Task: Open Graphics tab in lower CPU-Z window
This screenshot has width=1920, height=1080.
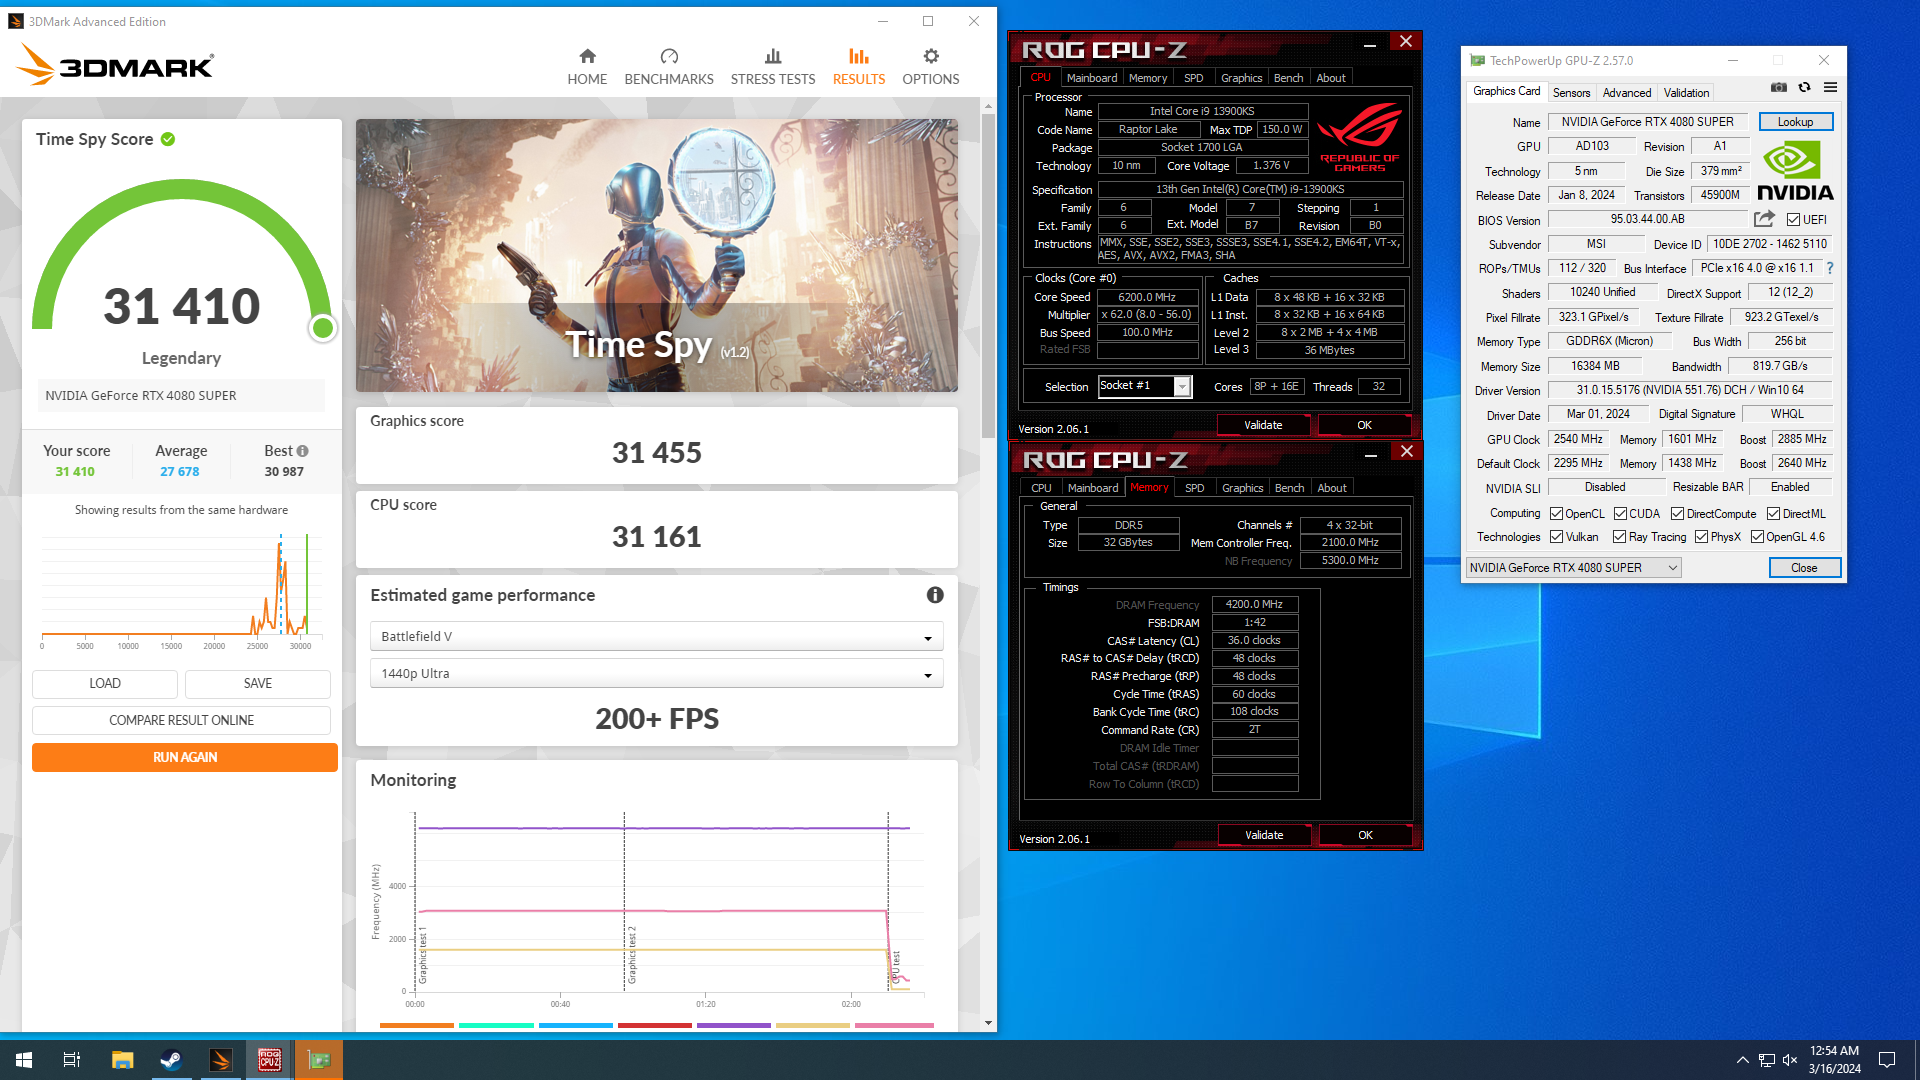Action: click(x=1242, y=488)
